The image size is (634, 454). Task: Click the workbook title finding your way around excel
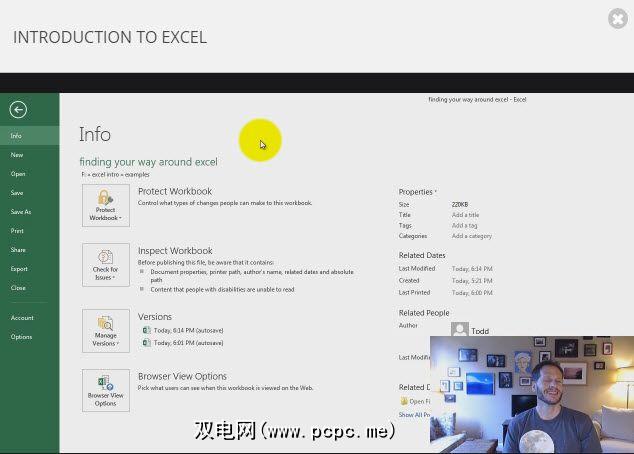coord(148,162)
